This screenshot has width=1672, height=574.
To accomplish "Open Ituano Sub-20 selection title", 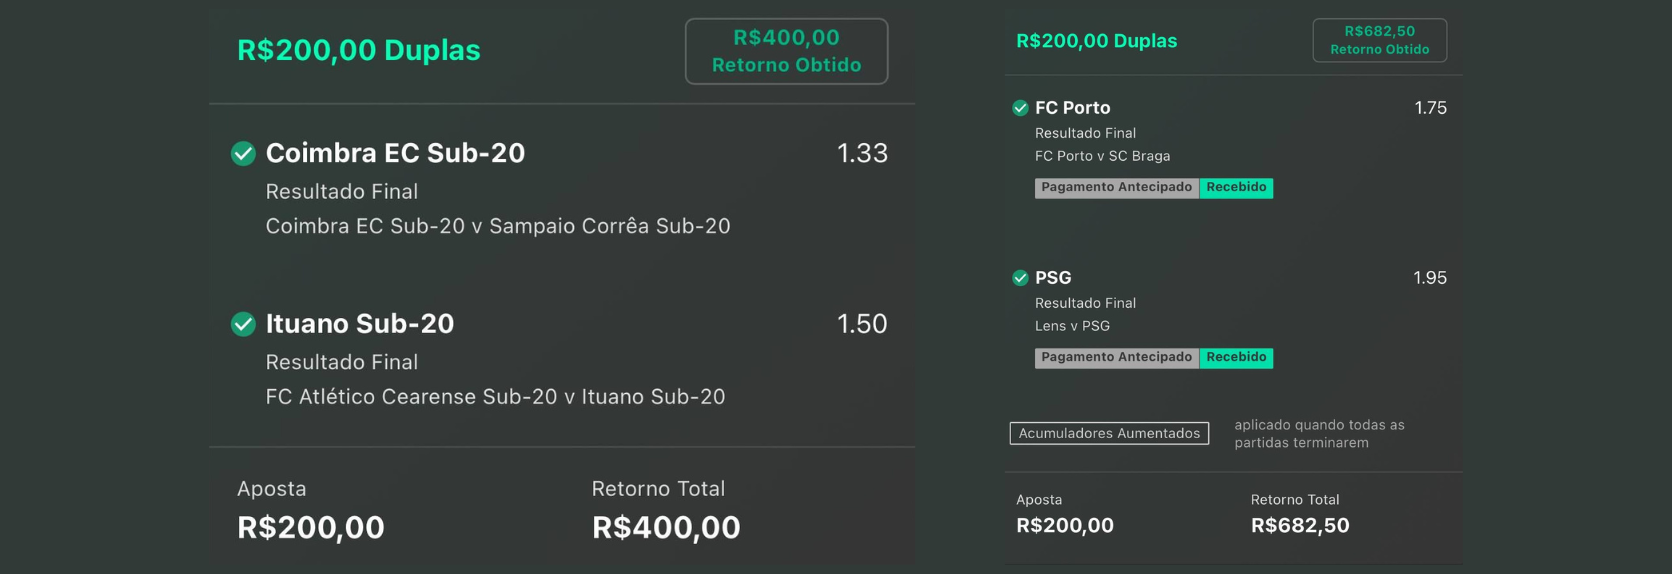I will pos(360,324).
